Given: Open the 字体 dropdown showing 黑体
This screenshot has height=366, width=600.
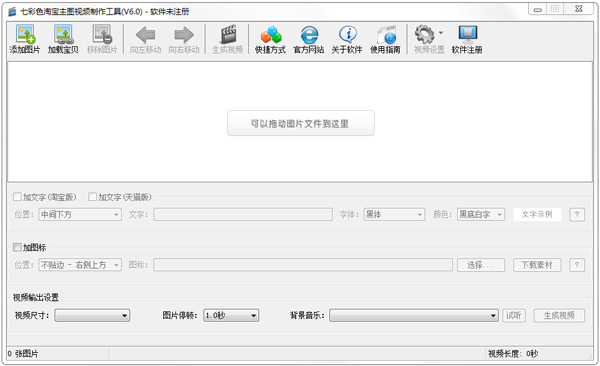Looking at the screenshot, I should pyautogui.click(x=395, y=214).
